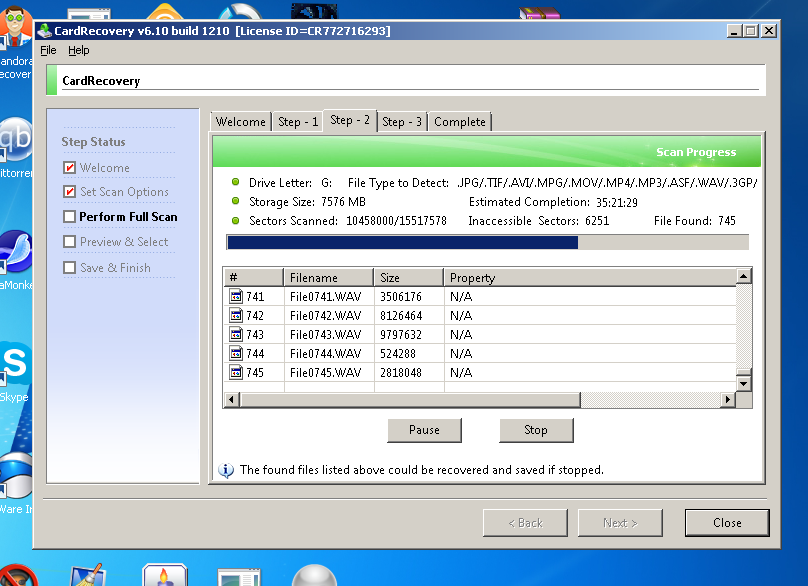Image resolution: width=808 pixels, height=586 pixels.
Task: Click Sectors Scanned value 10458000/15517578
Action: point(396,221)
